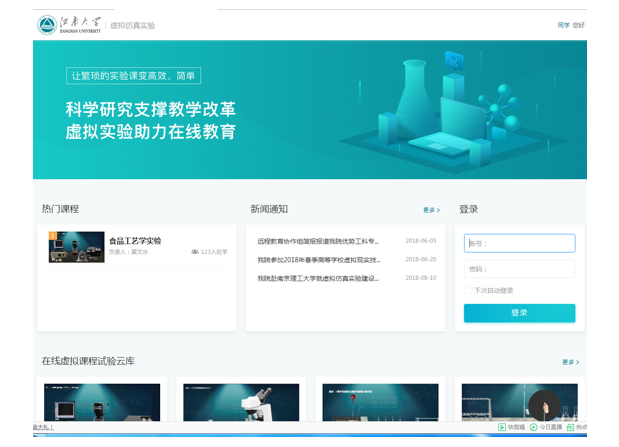619x447 pixels.
Task: Open news item dated 2018-08-10
Action: click(x=318, y=278)
